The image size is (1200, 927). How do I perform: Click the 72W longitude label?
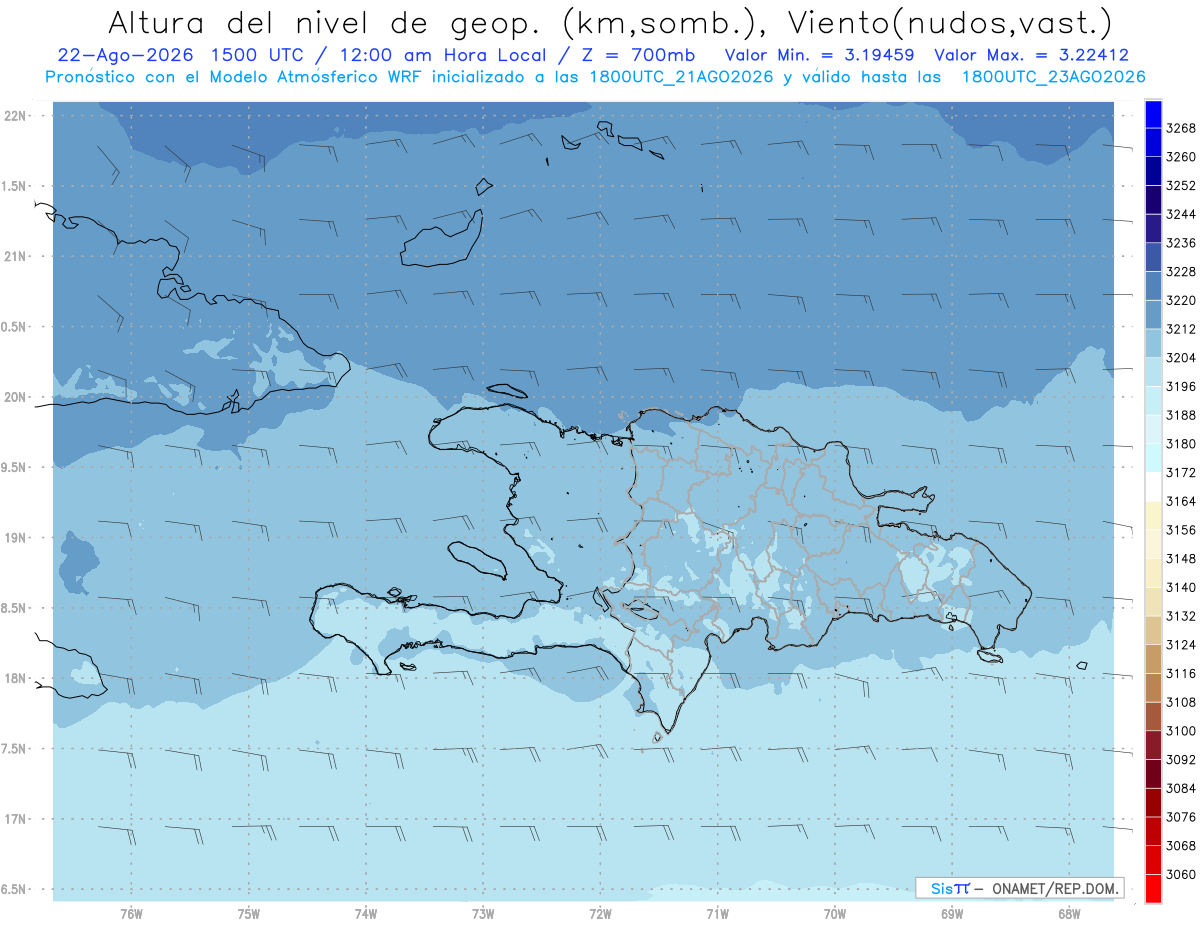(x=601, y=914)
